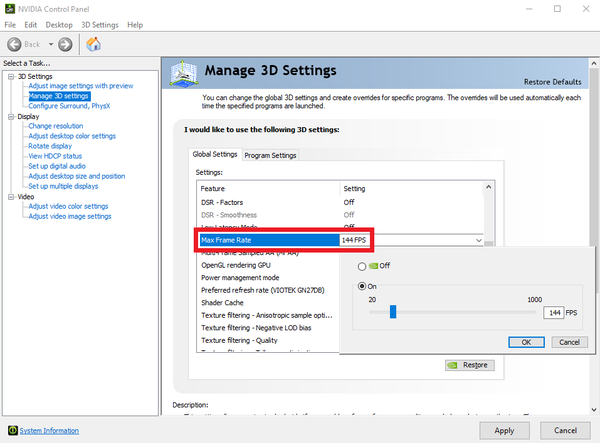Image resolution: width=600 pixels, height=443 pixels.
Task: Click the Back arrow icon
Action: point(16,44)
